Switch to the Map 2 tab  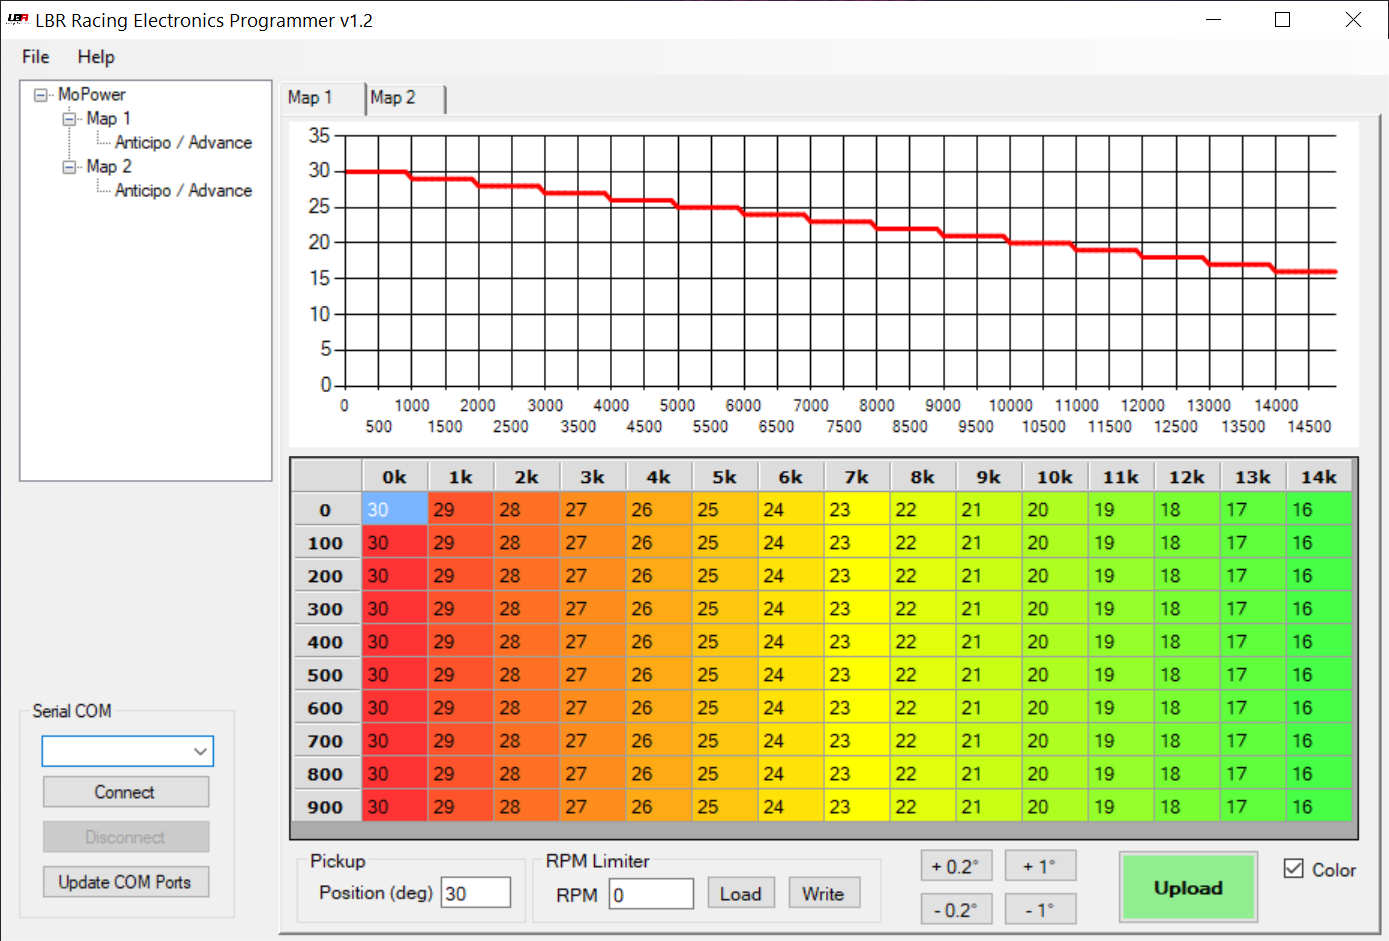(405, 98)
